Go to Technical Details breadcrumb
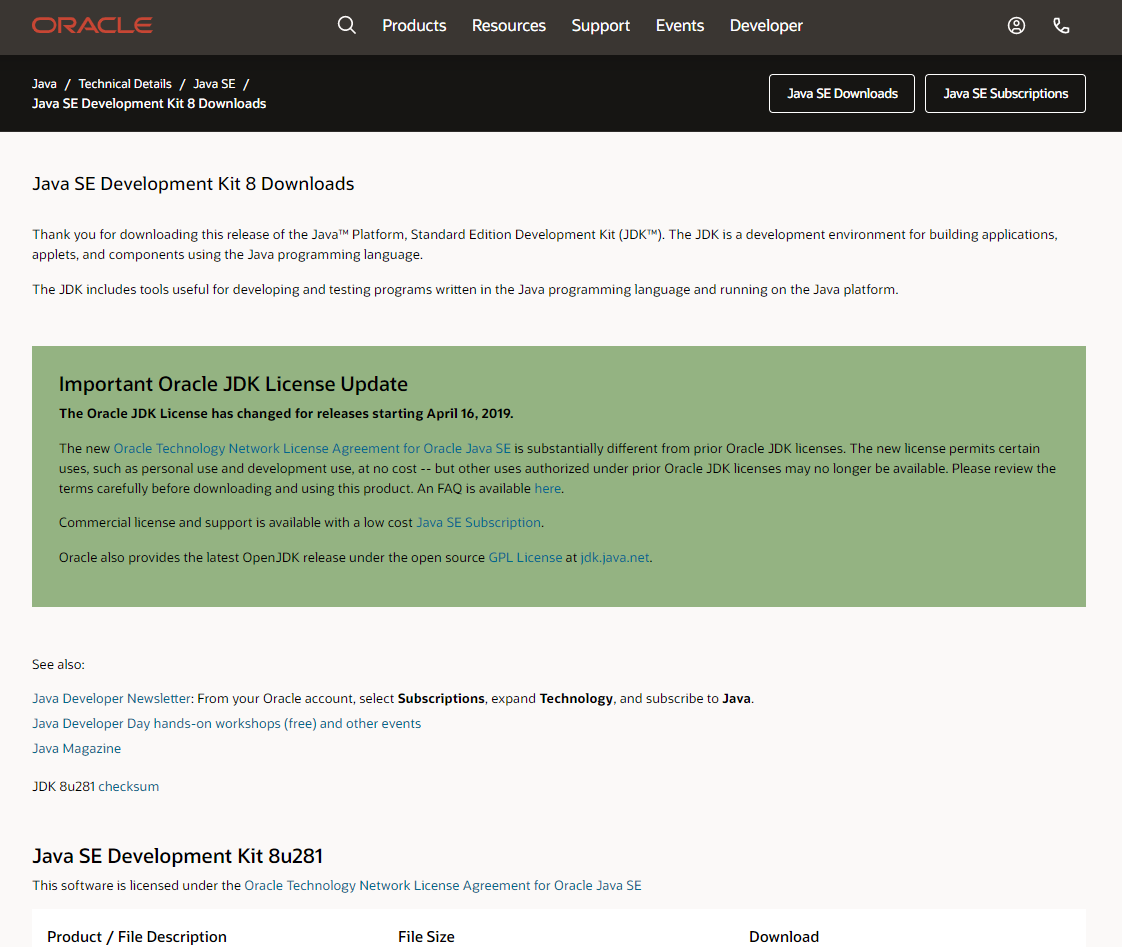The width and height of the screenshot is (1122, 947). pyautogui.click(x=125, y=84)
